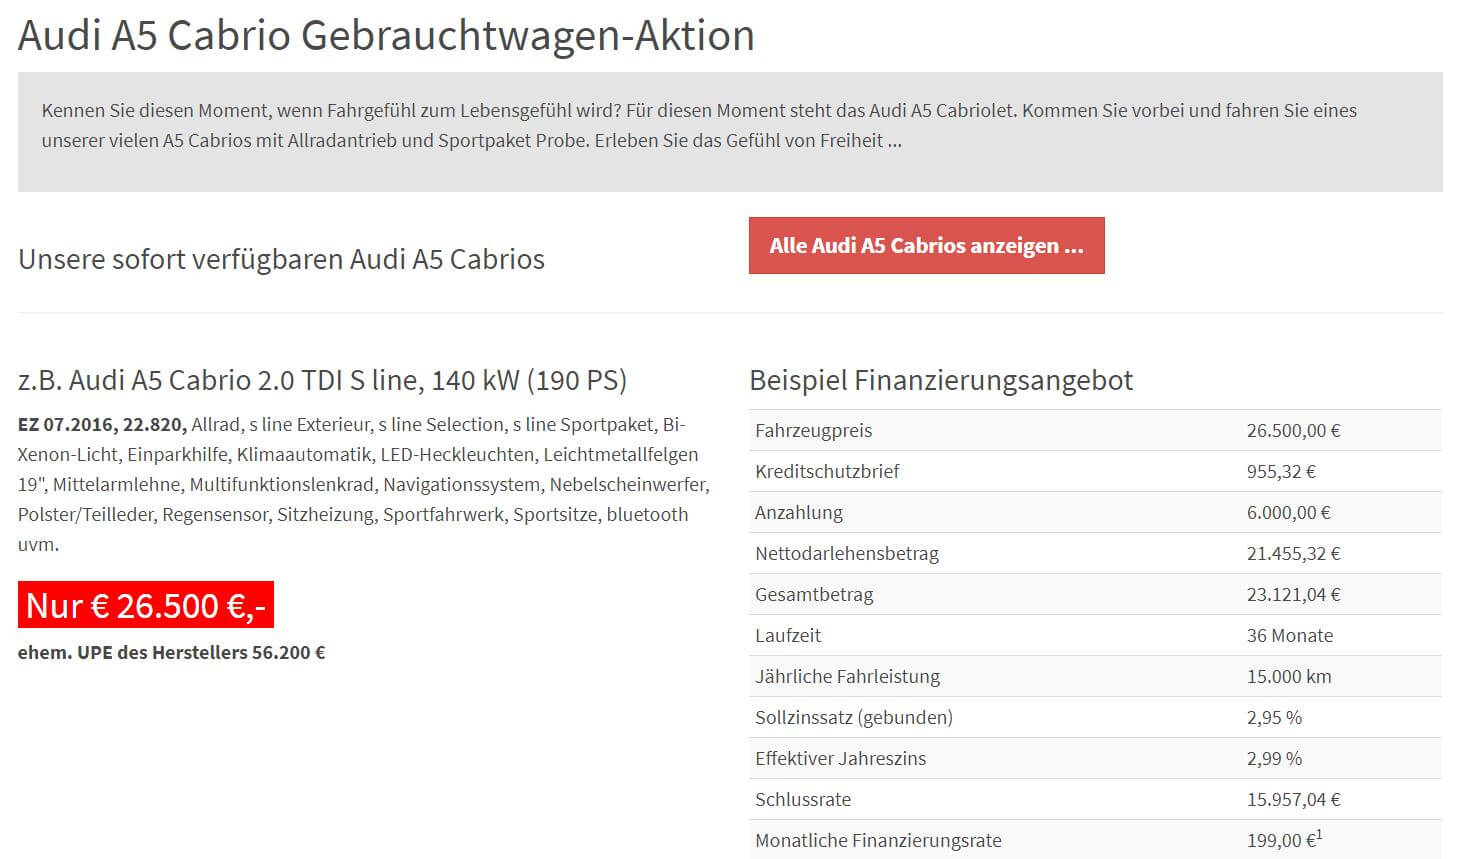Click the red 'Nur € 26.500 €,-' price badge
1459x859 pixels.
[x=146, y=605]
